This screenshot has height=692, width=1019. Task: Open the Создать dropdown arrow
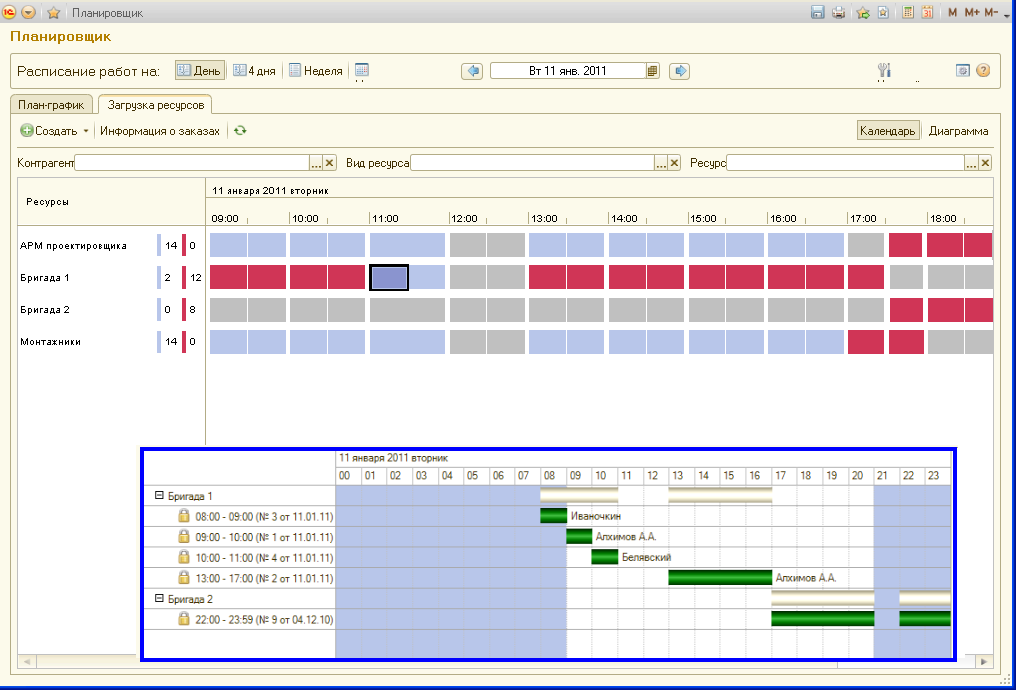coord(86,131)
